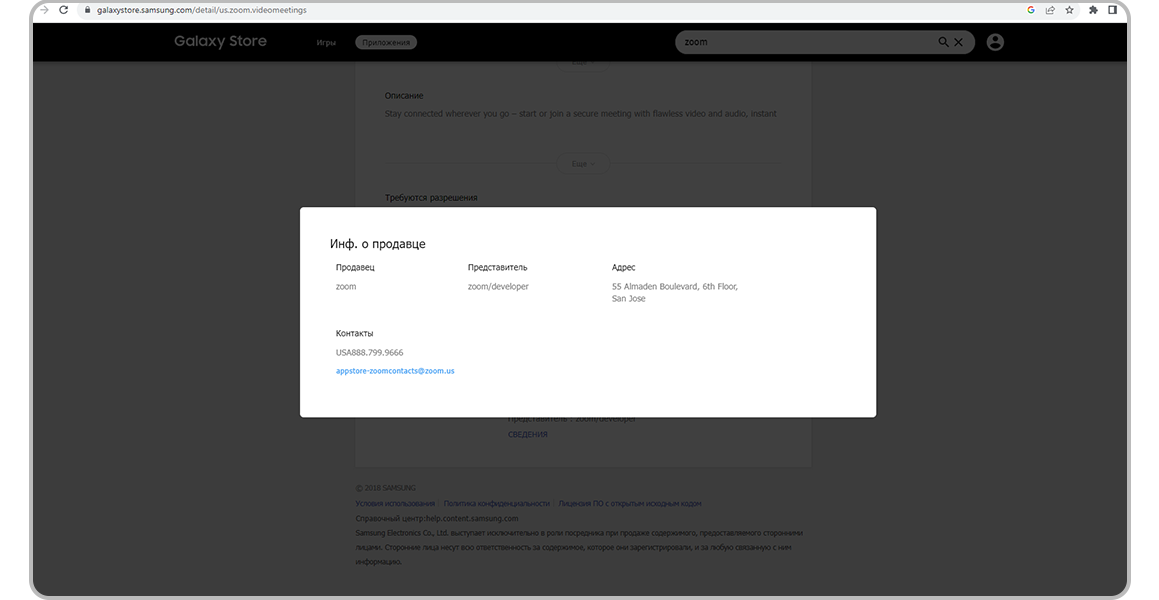Expand description with the Еще button
The width and height of the screenshot is (1159, 600).
[582, 163]
